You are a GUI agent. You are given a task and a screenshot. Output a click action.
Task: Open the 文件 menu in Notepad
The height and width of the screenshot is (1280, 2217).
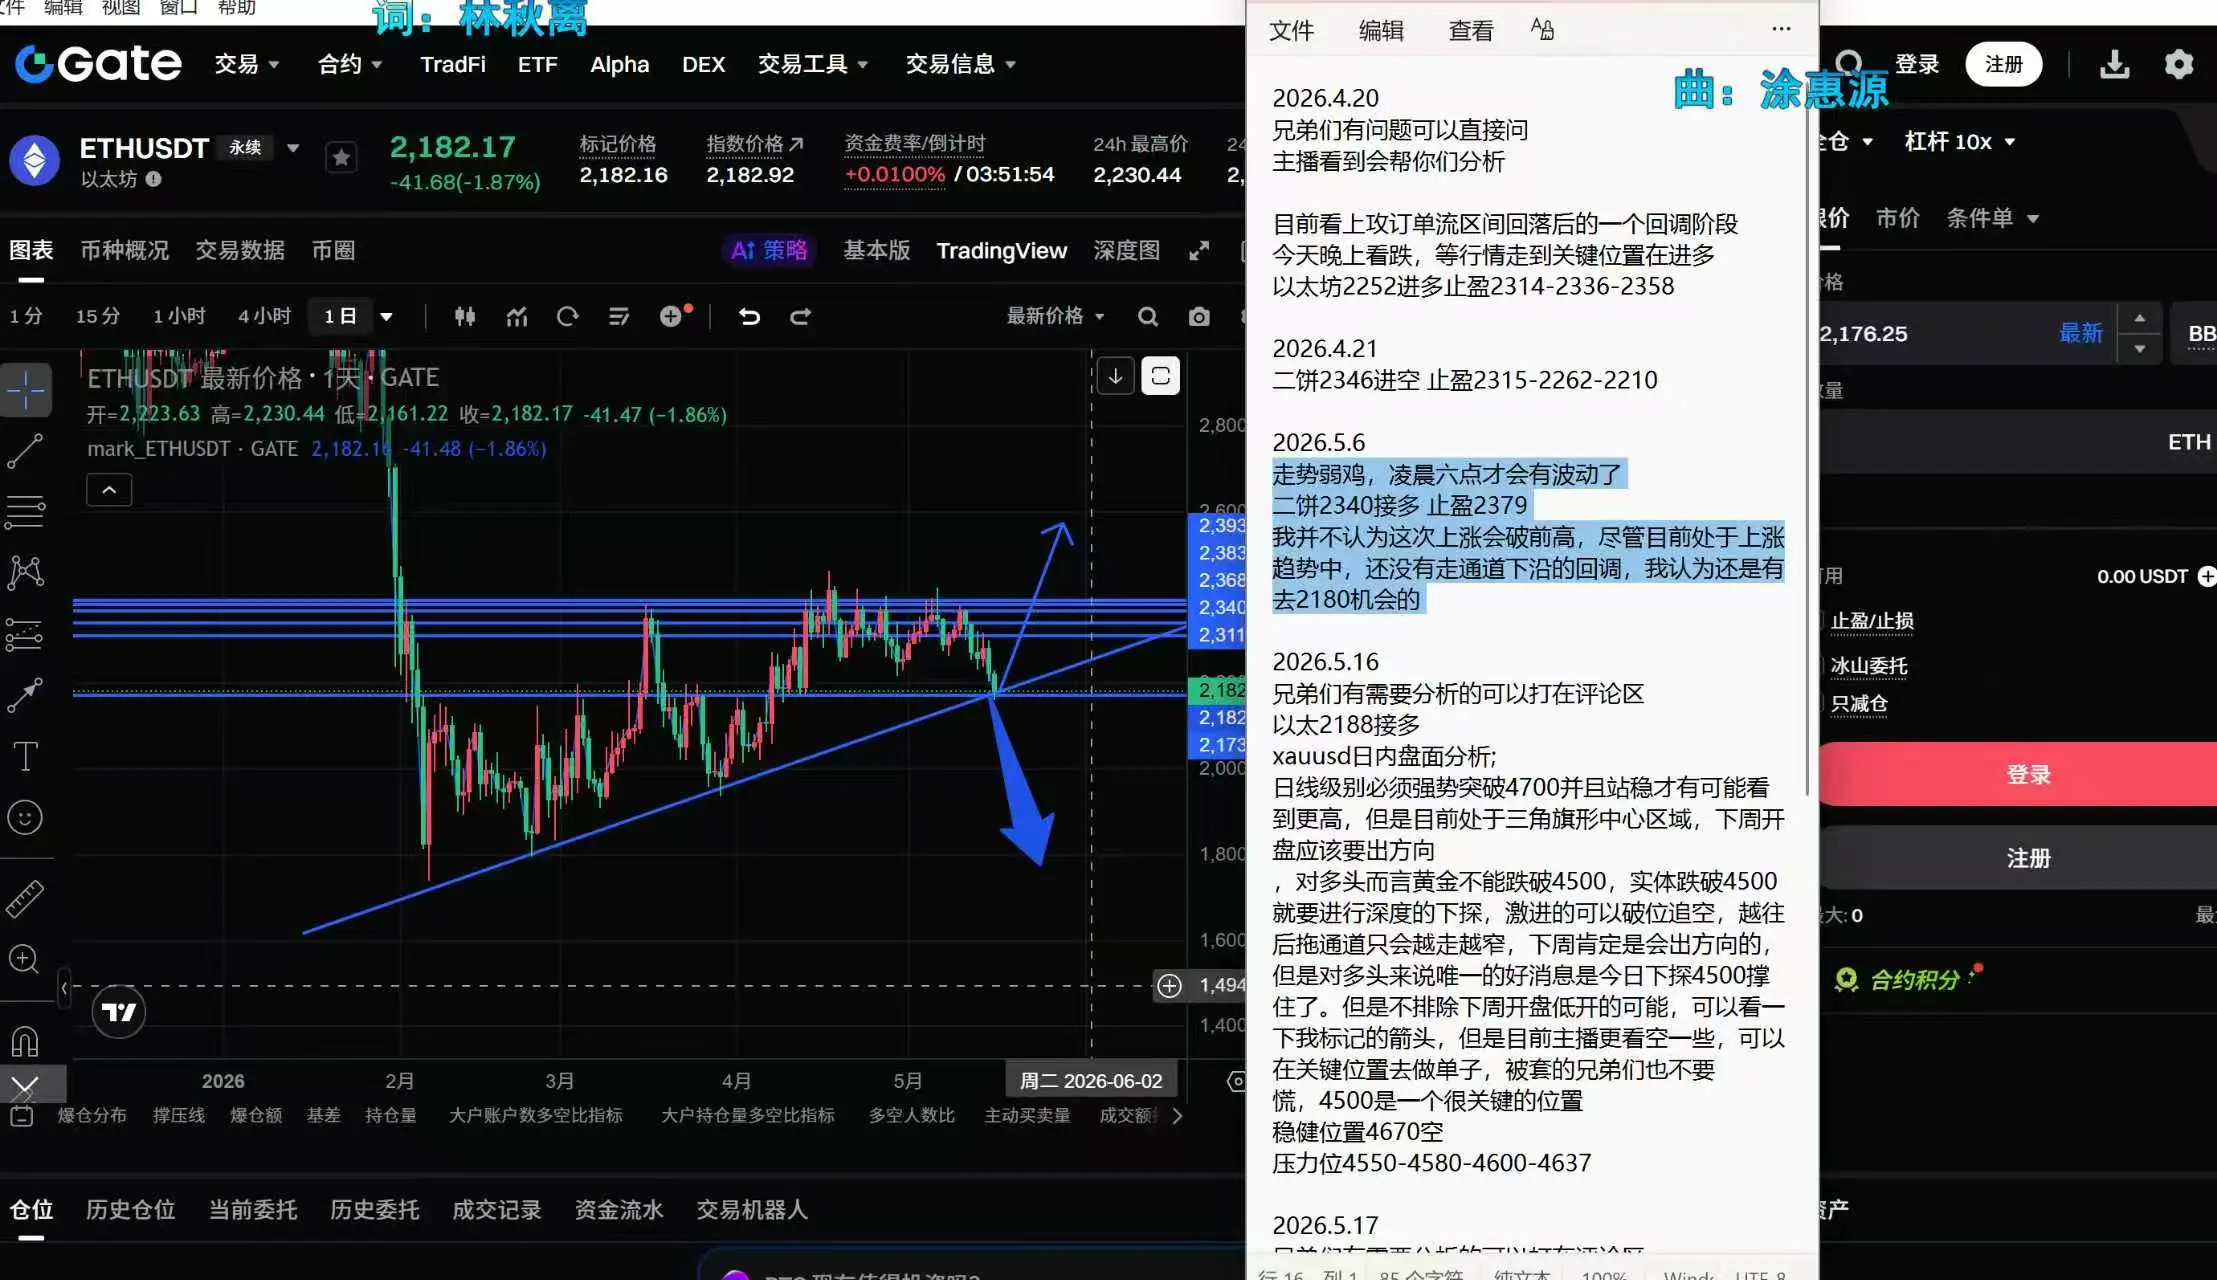point(1291,30)
